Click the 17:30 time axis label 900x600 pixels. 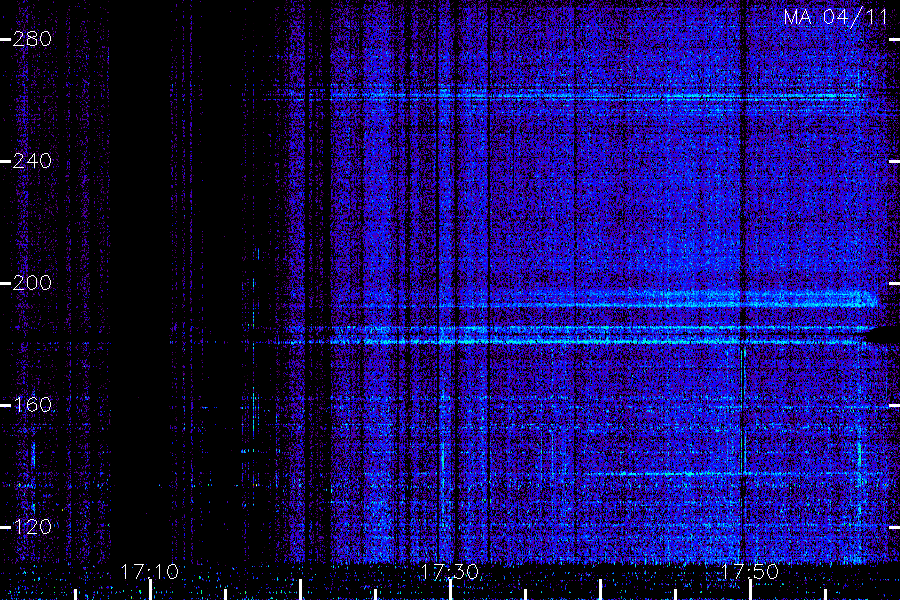(x=449, y=572)
